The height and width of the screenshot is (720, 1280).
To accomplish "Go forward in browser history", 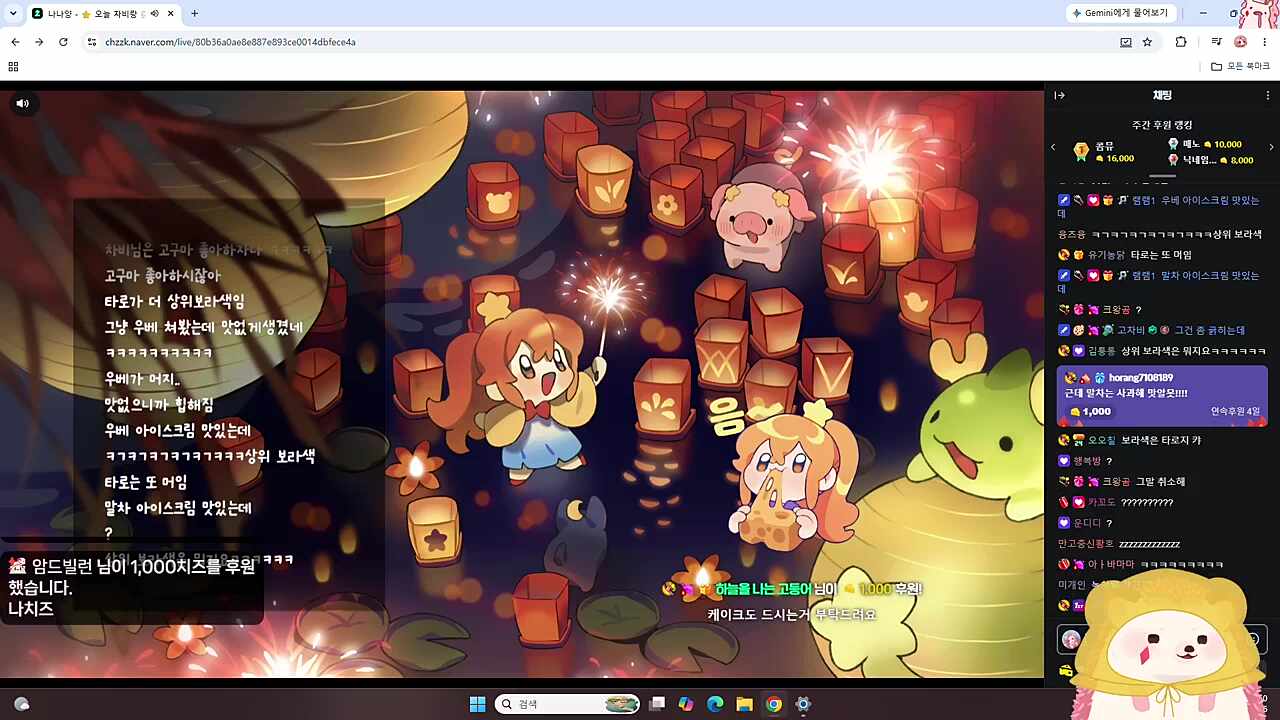I will point(39,42).
